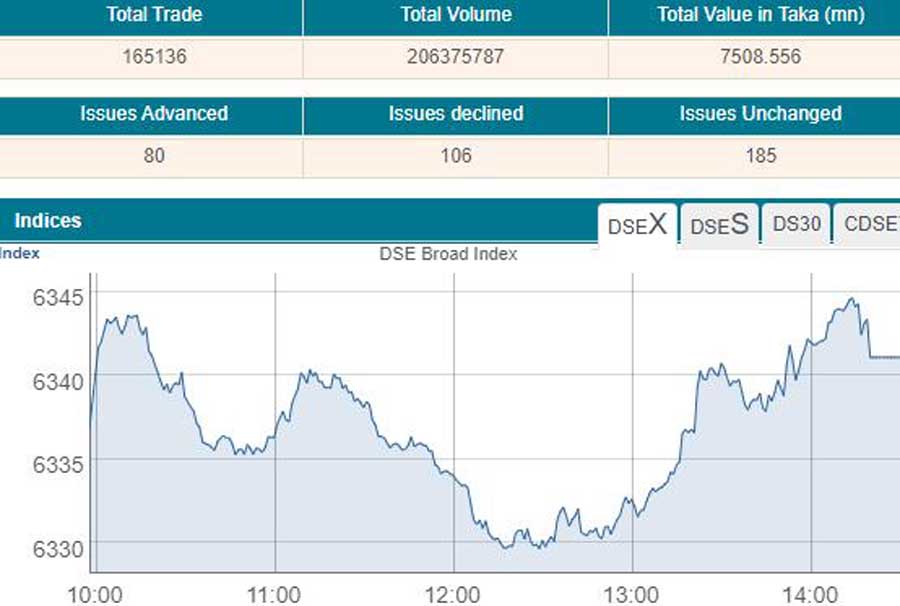Image resolution: width=900 pixels, height=606 pixels.
Task: Open the Total Trade column header
Action: tap(153, 15)
